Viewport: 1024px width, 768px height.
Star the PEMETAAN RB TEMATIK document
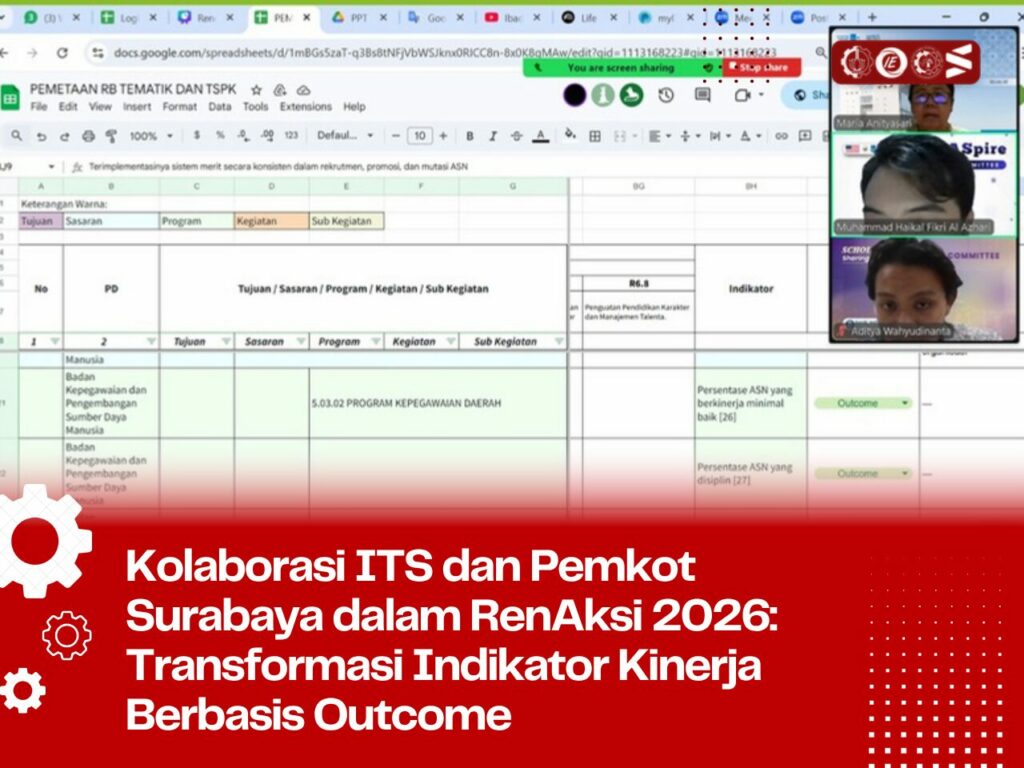tap(257, 90)
